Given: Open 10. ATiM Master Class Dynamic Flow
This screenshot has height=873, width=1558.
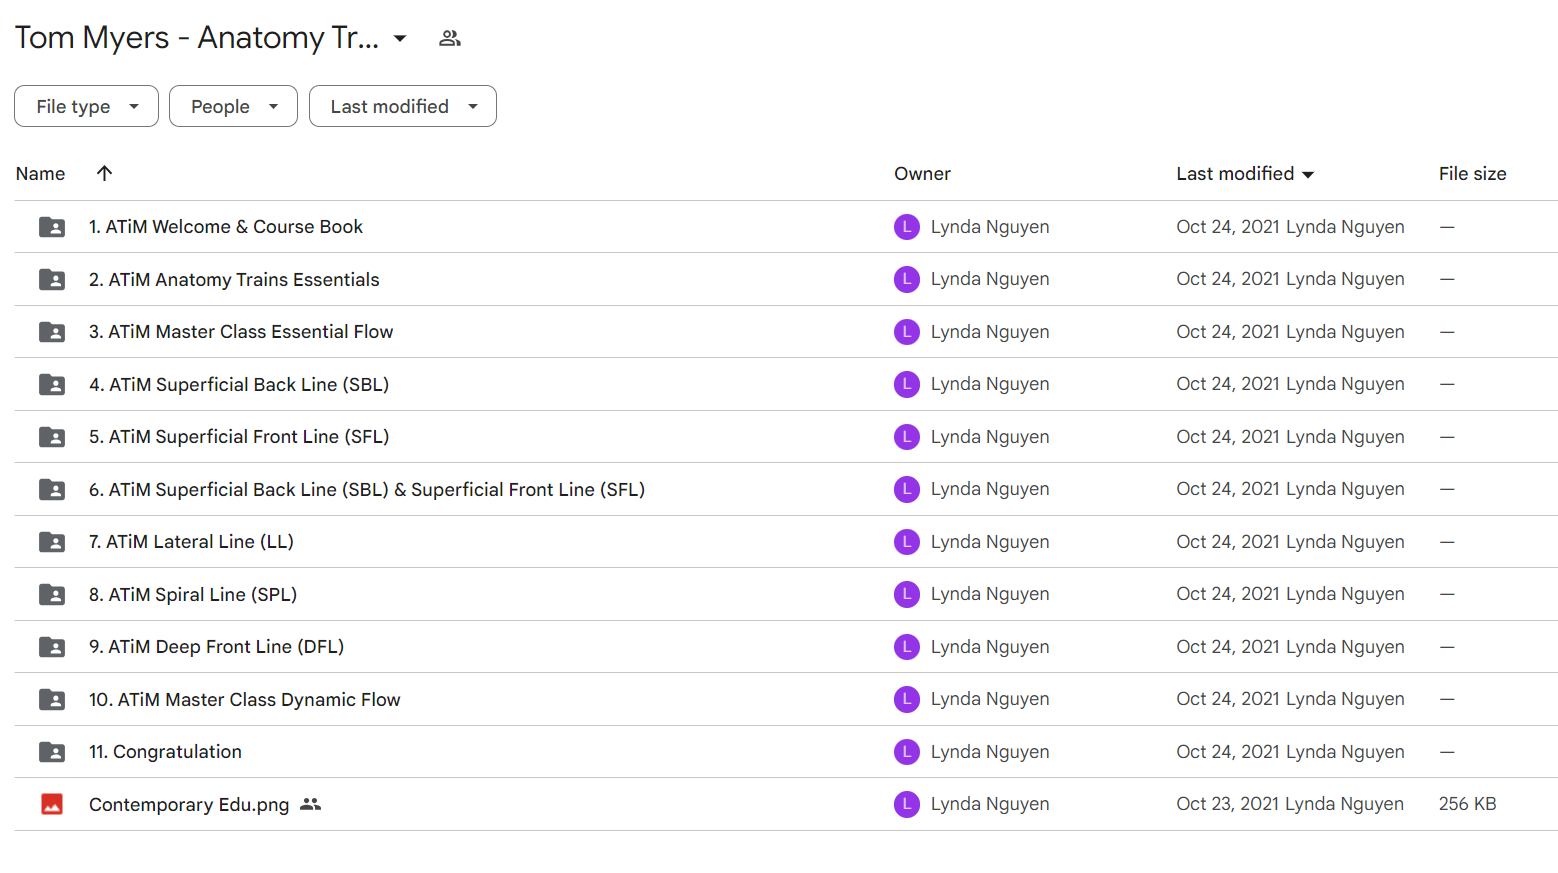Looking at the screenshot, I should [245, 699].
